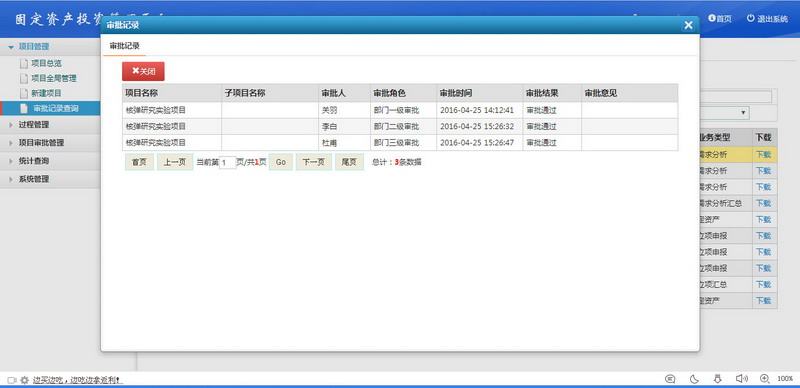Image resolution: width=800 pixels, height=388 pixels.
Task: Click the Go pagination button
Action: [281, 162]
